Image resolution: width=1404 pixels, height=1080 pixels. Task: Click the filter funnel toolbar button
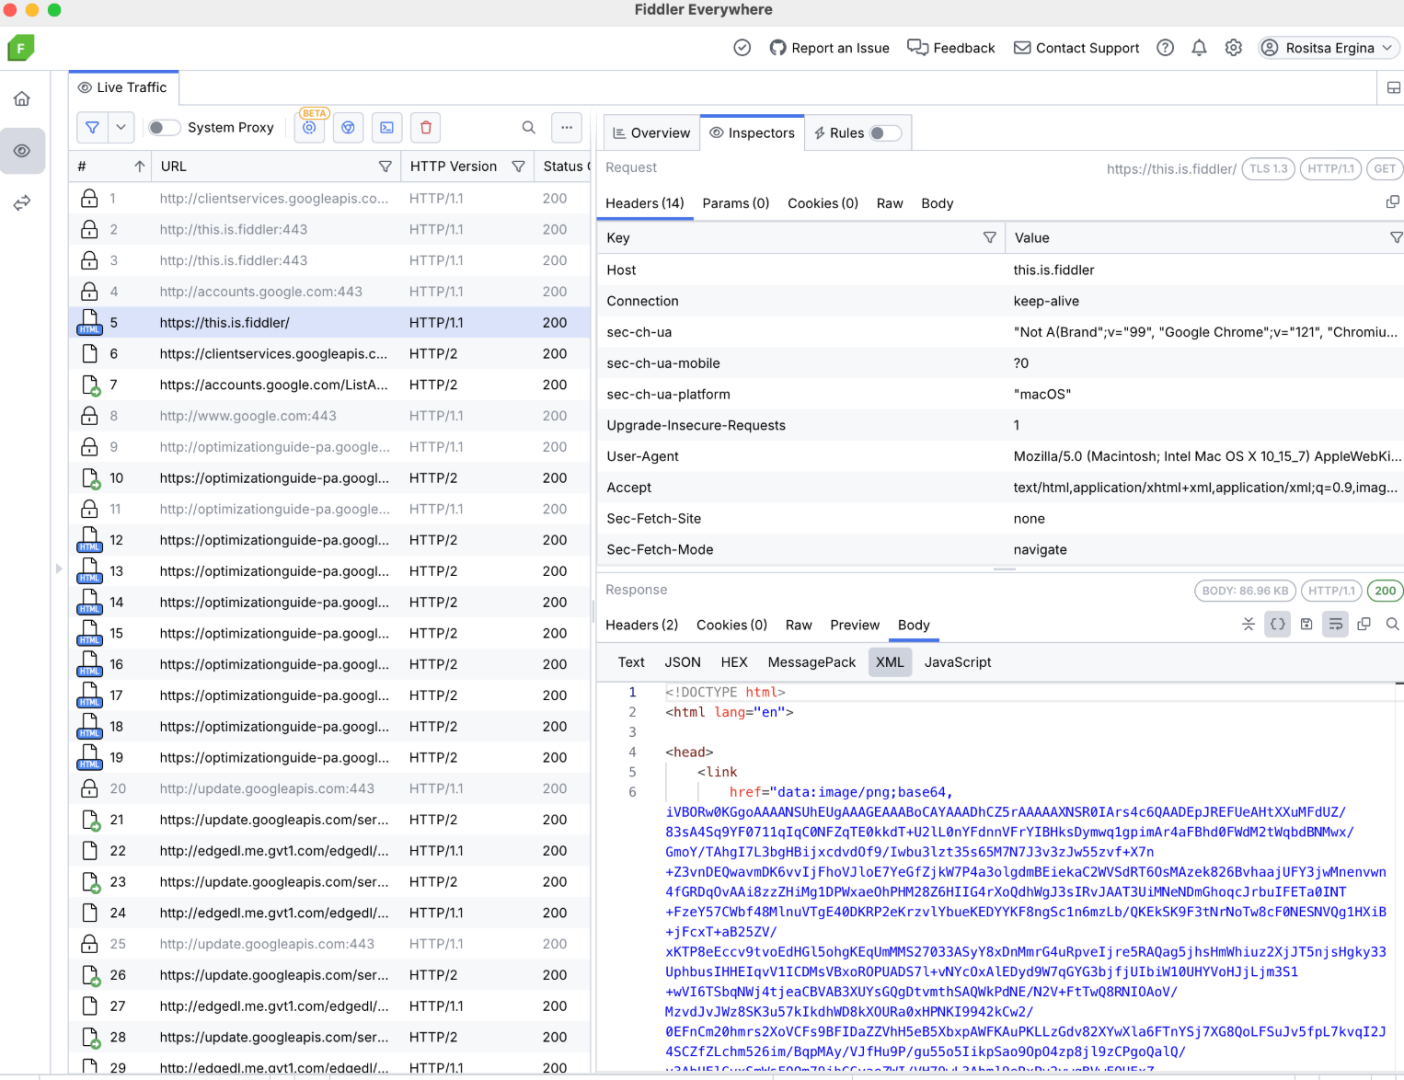click(x=92, y=127)
